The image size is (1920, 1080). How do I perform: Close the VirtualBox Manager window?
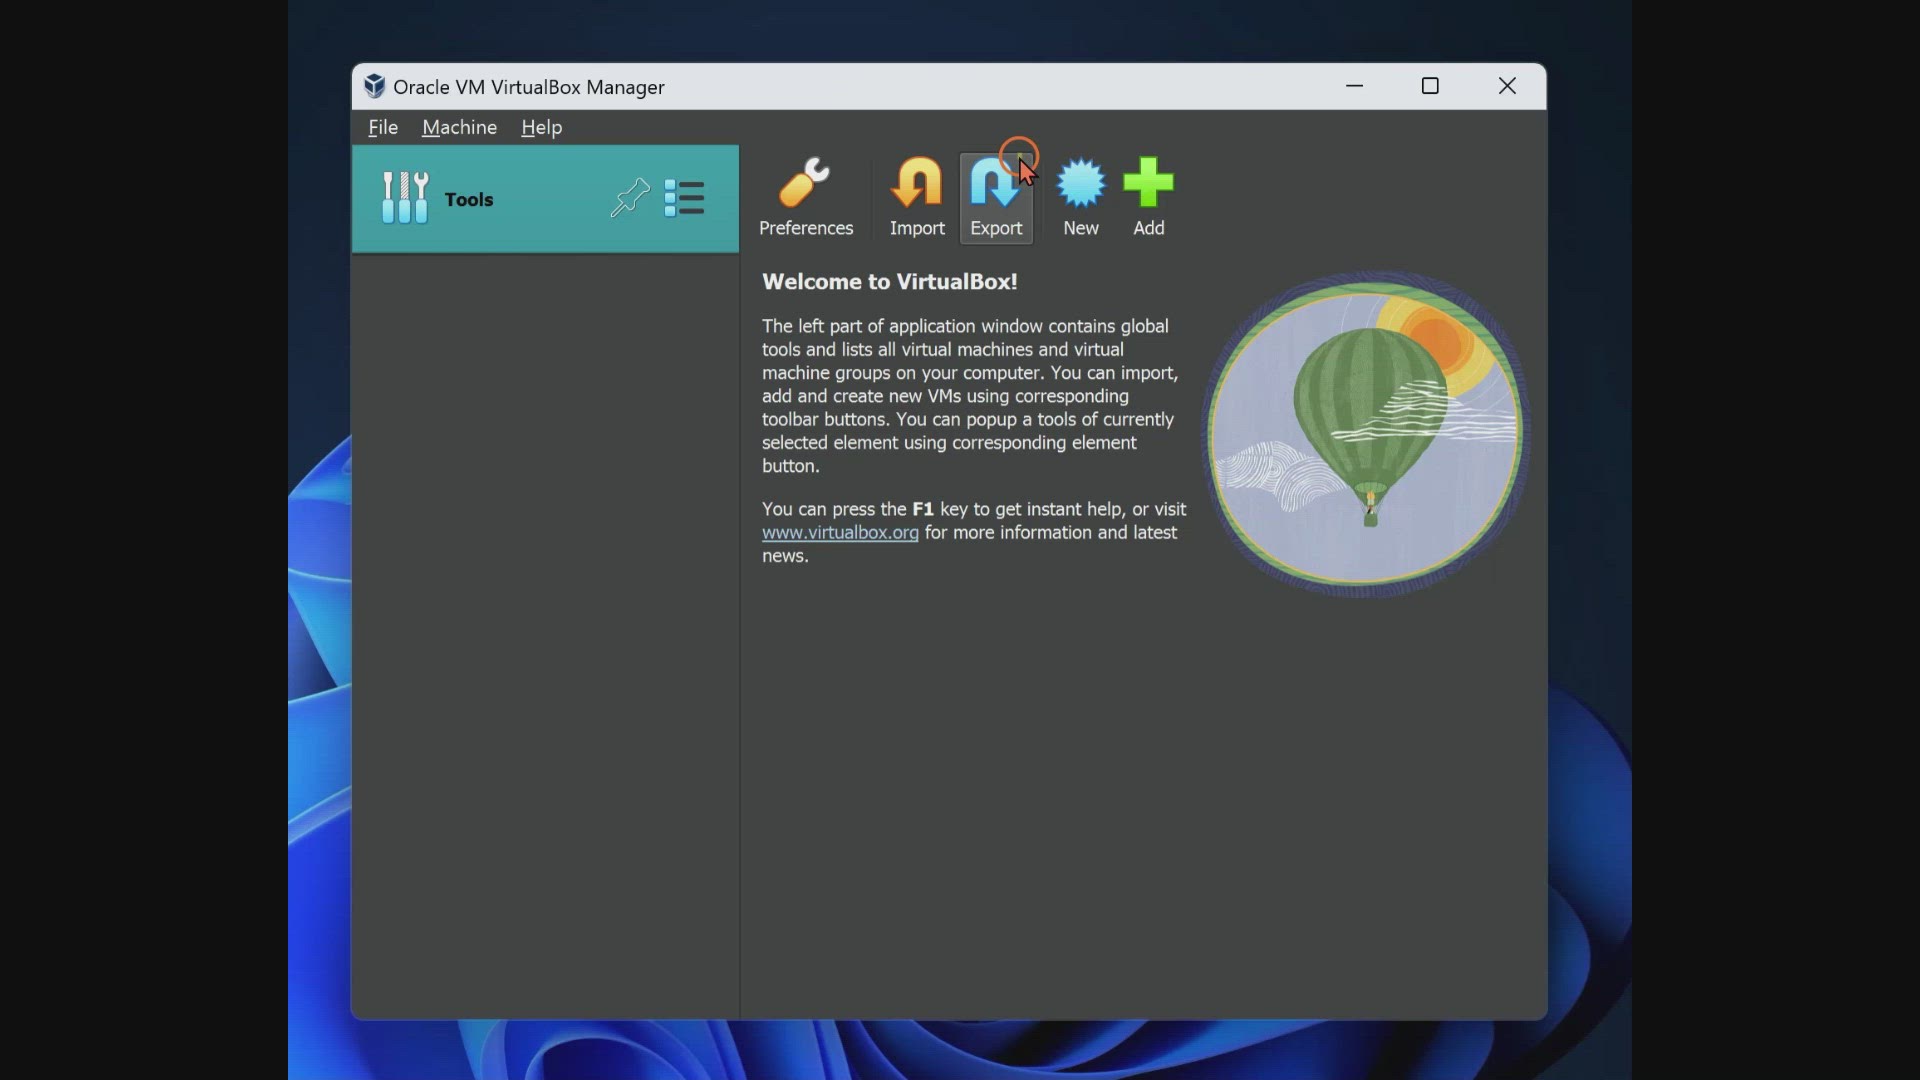coord(1507,86)
